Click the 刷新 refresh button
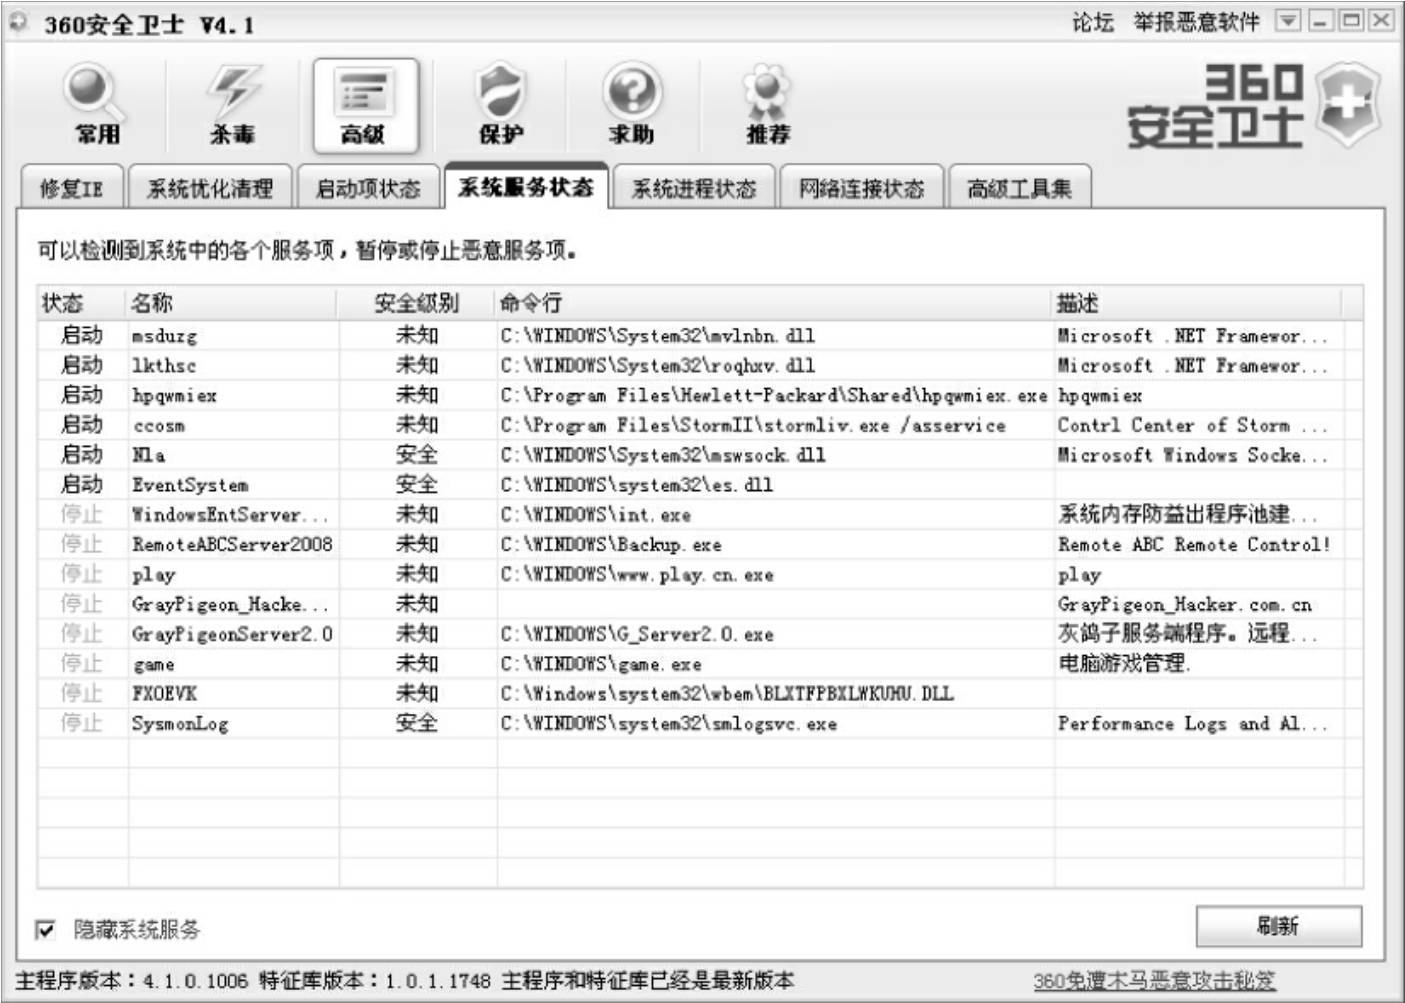Image resolution: width=1405 pixels, height=1003 pixels. pos(1279,926)
